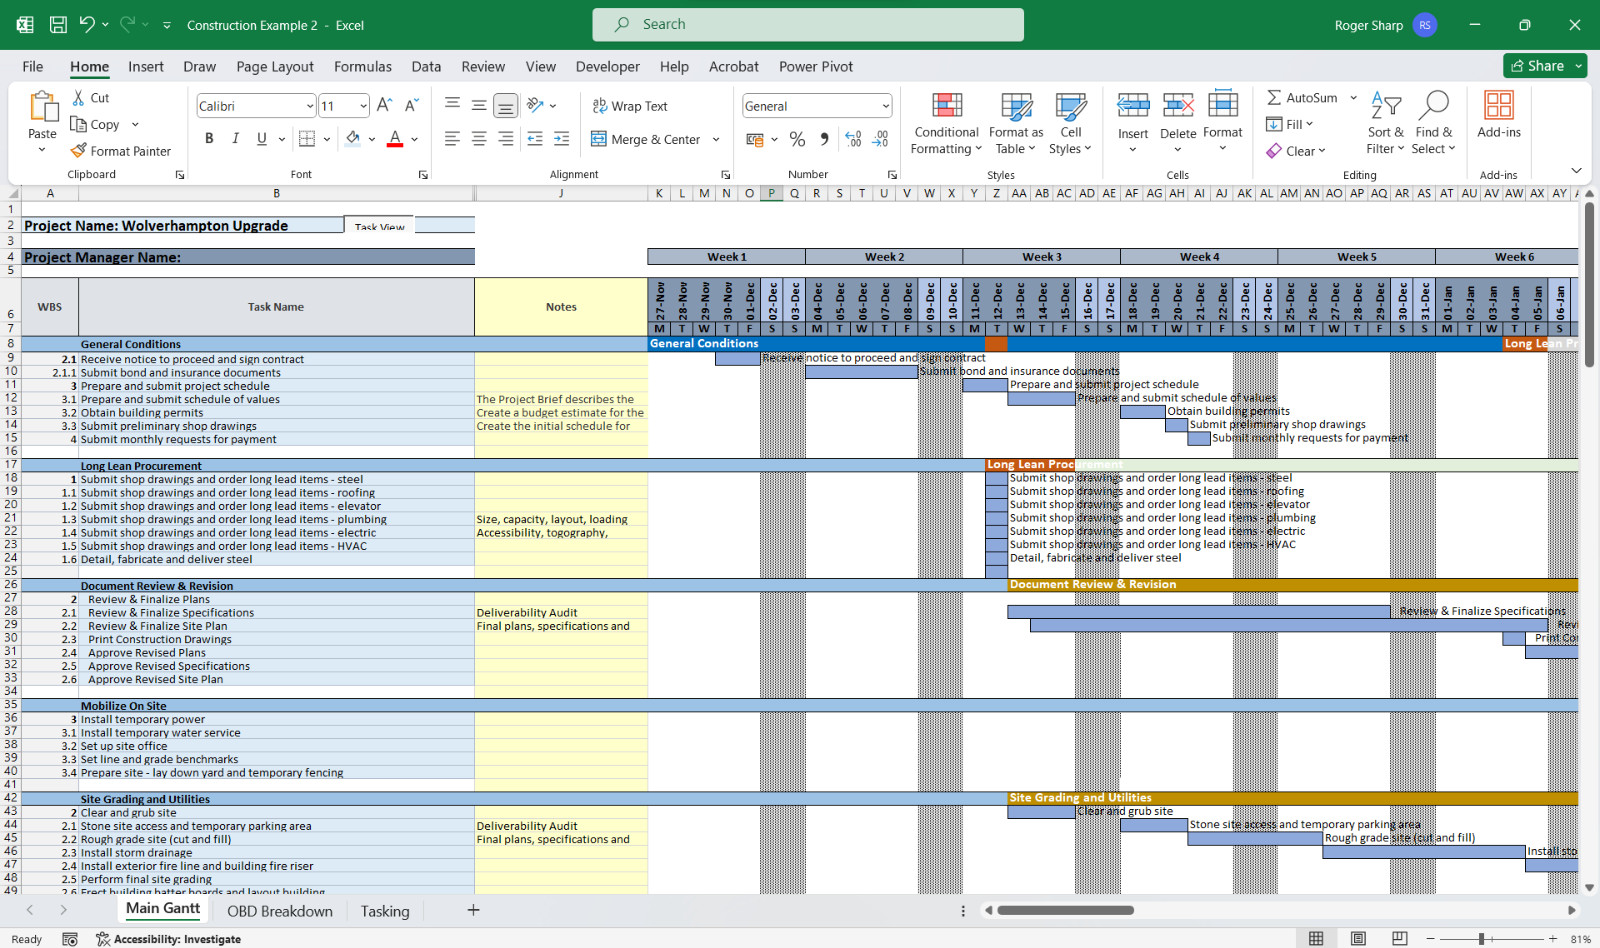1600x948 pixels.
Task: Apply the red font color
Action: pos(395,139)
